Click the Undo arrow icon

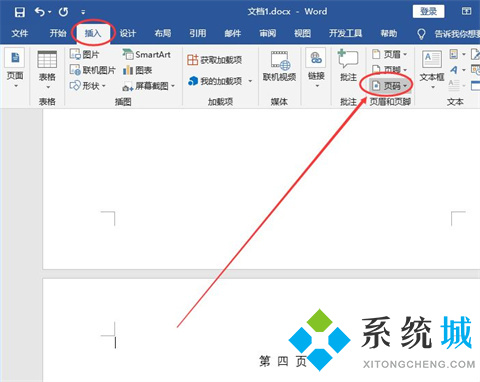tap(39, 12)
